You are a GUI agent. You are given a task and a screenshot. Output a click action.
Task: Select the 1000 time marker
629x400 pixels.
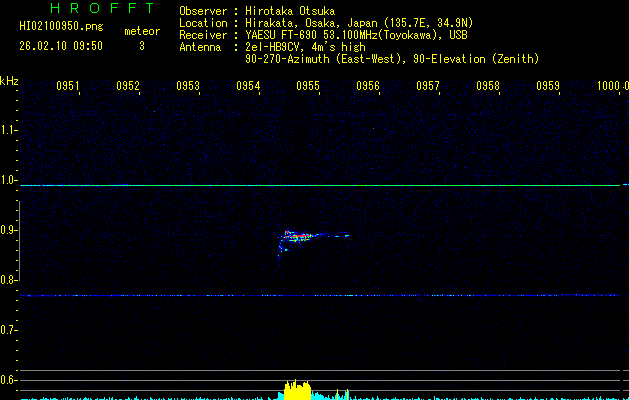point(609,86)
